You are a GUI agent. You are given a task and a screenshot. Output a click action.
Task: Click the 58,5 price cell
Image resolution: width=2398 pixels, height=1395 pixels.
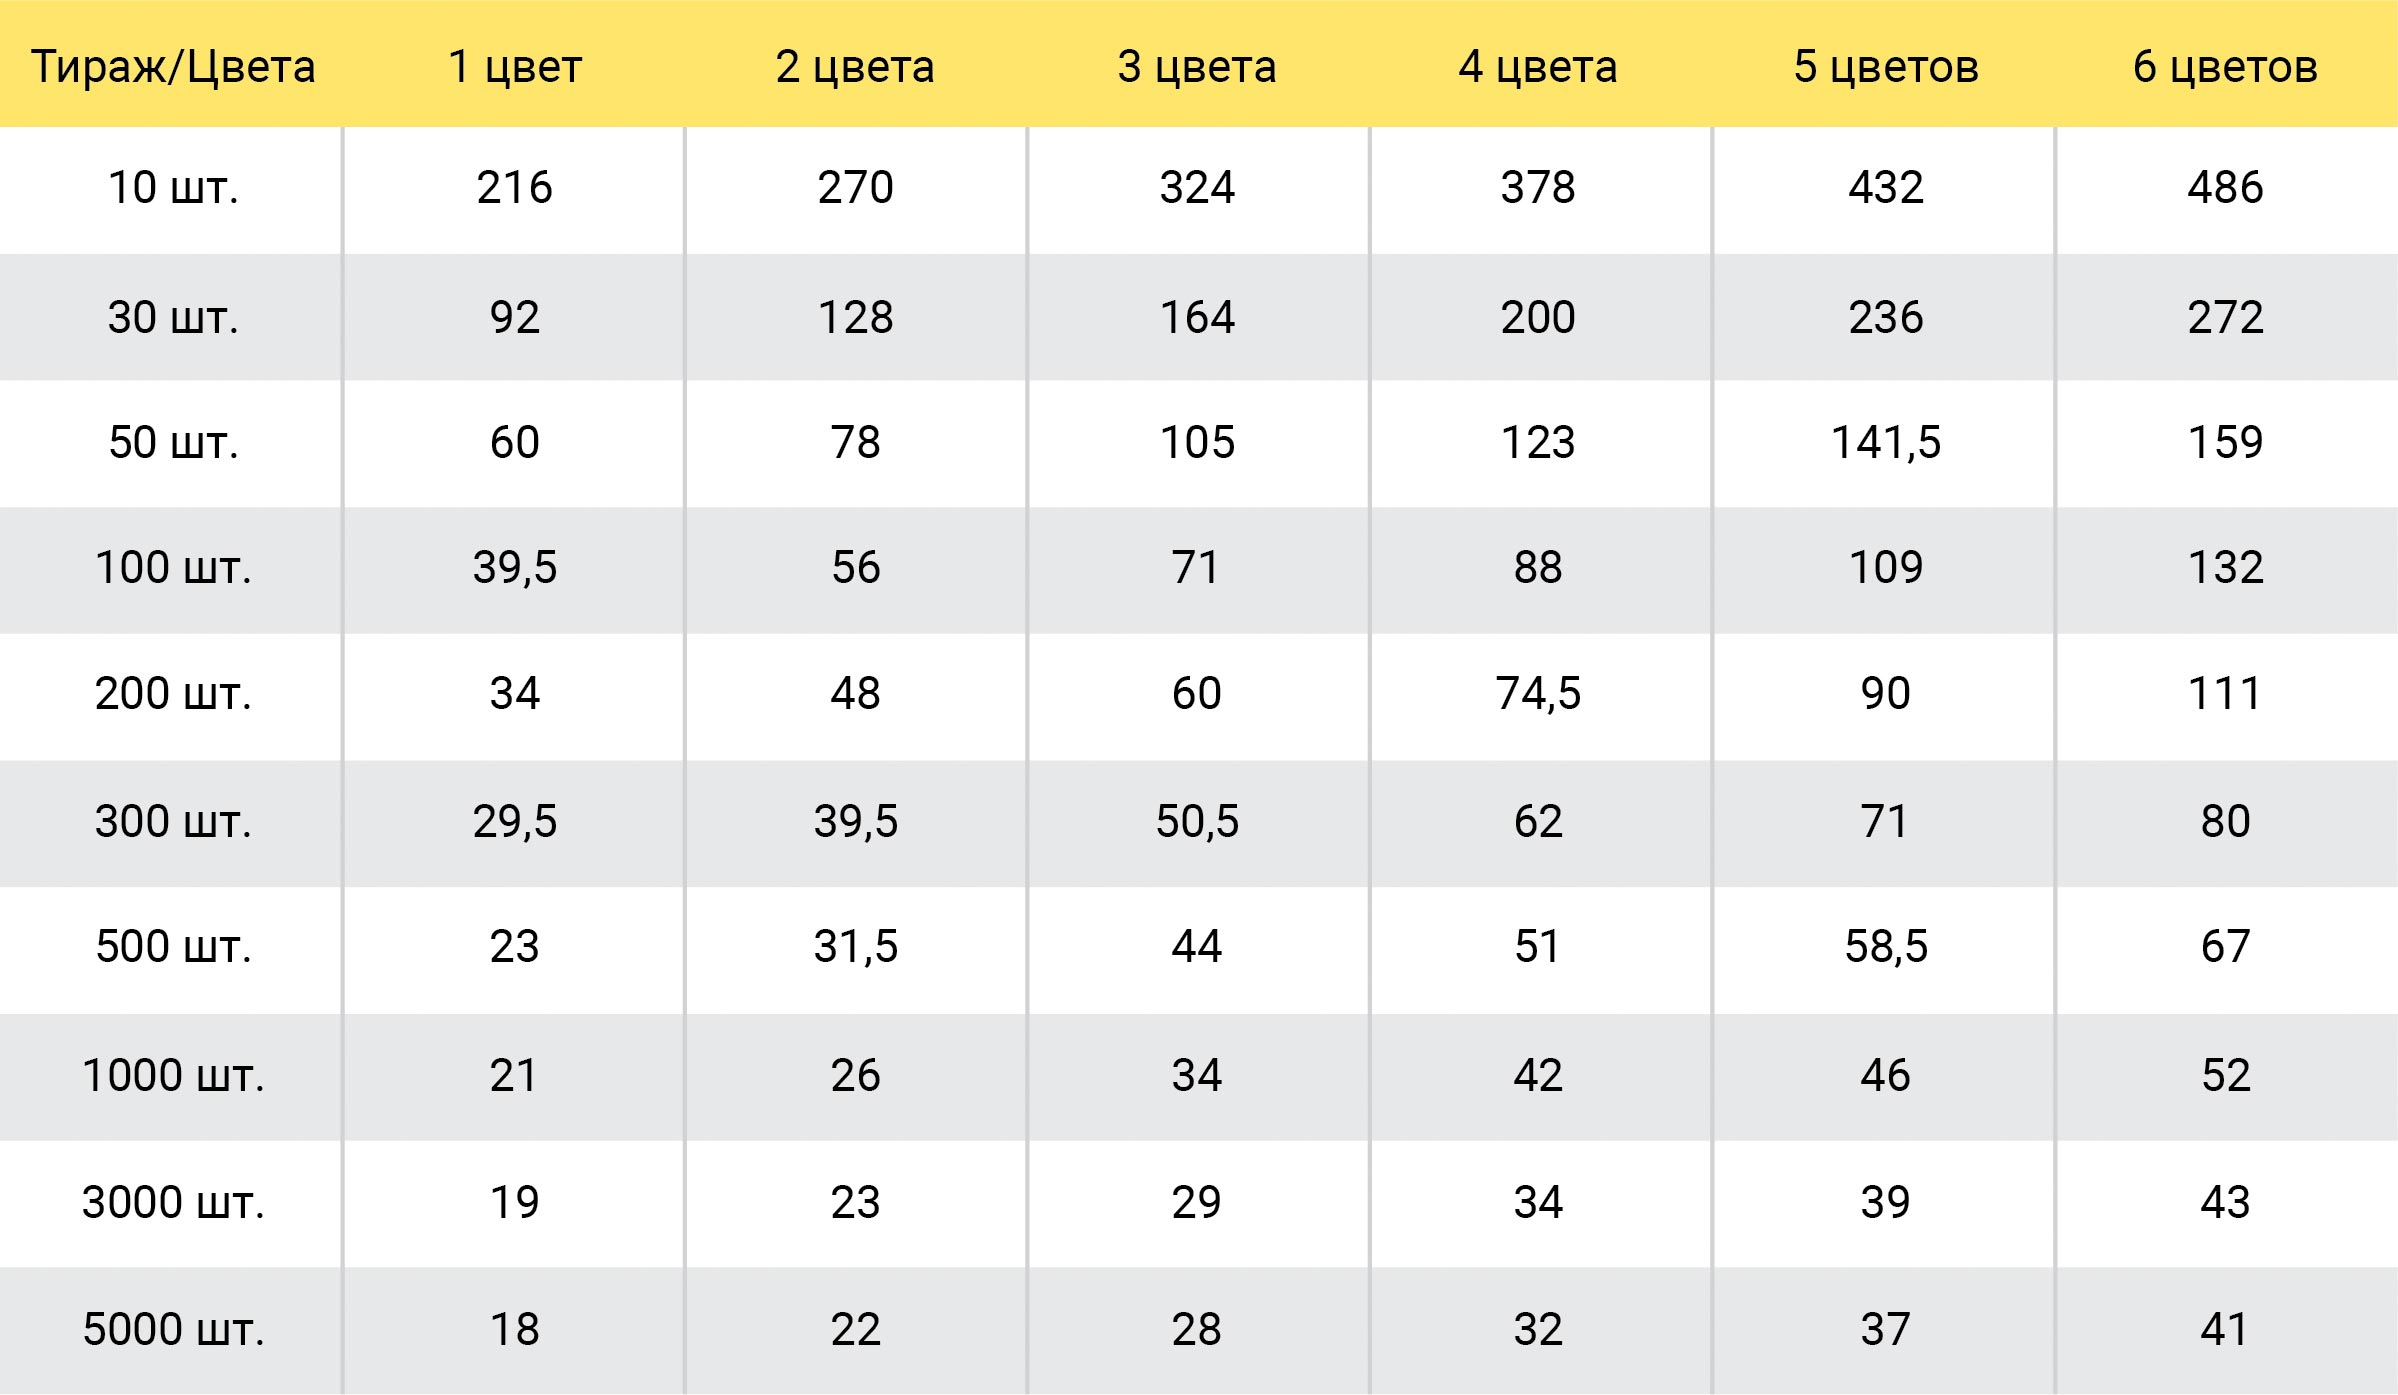click(x=1885, y=946)
